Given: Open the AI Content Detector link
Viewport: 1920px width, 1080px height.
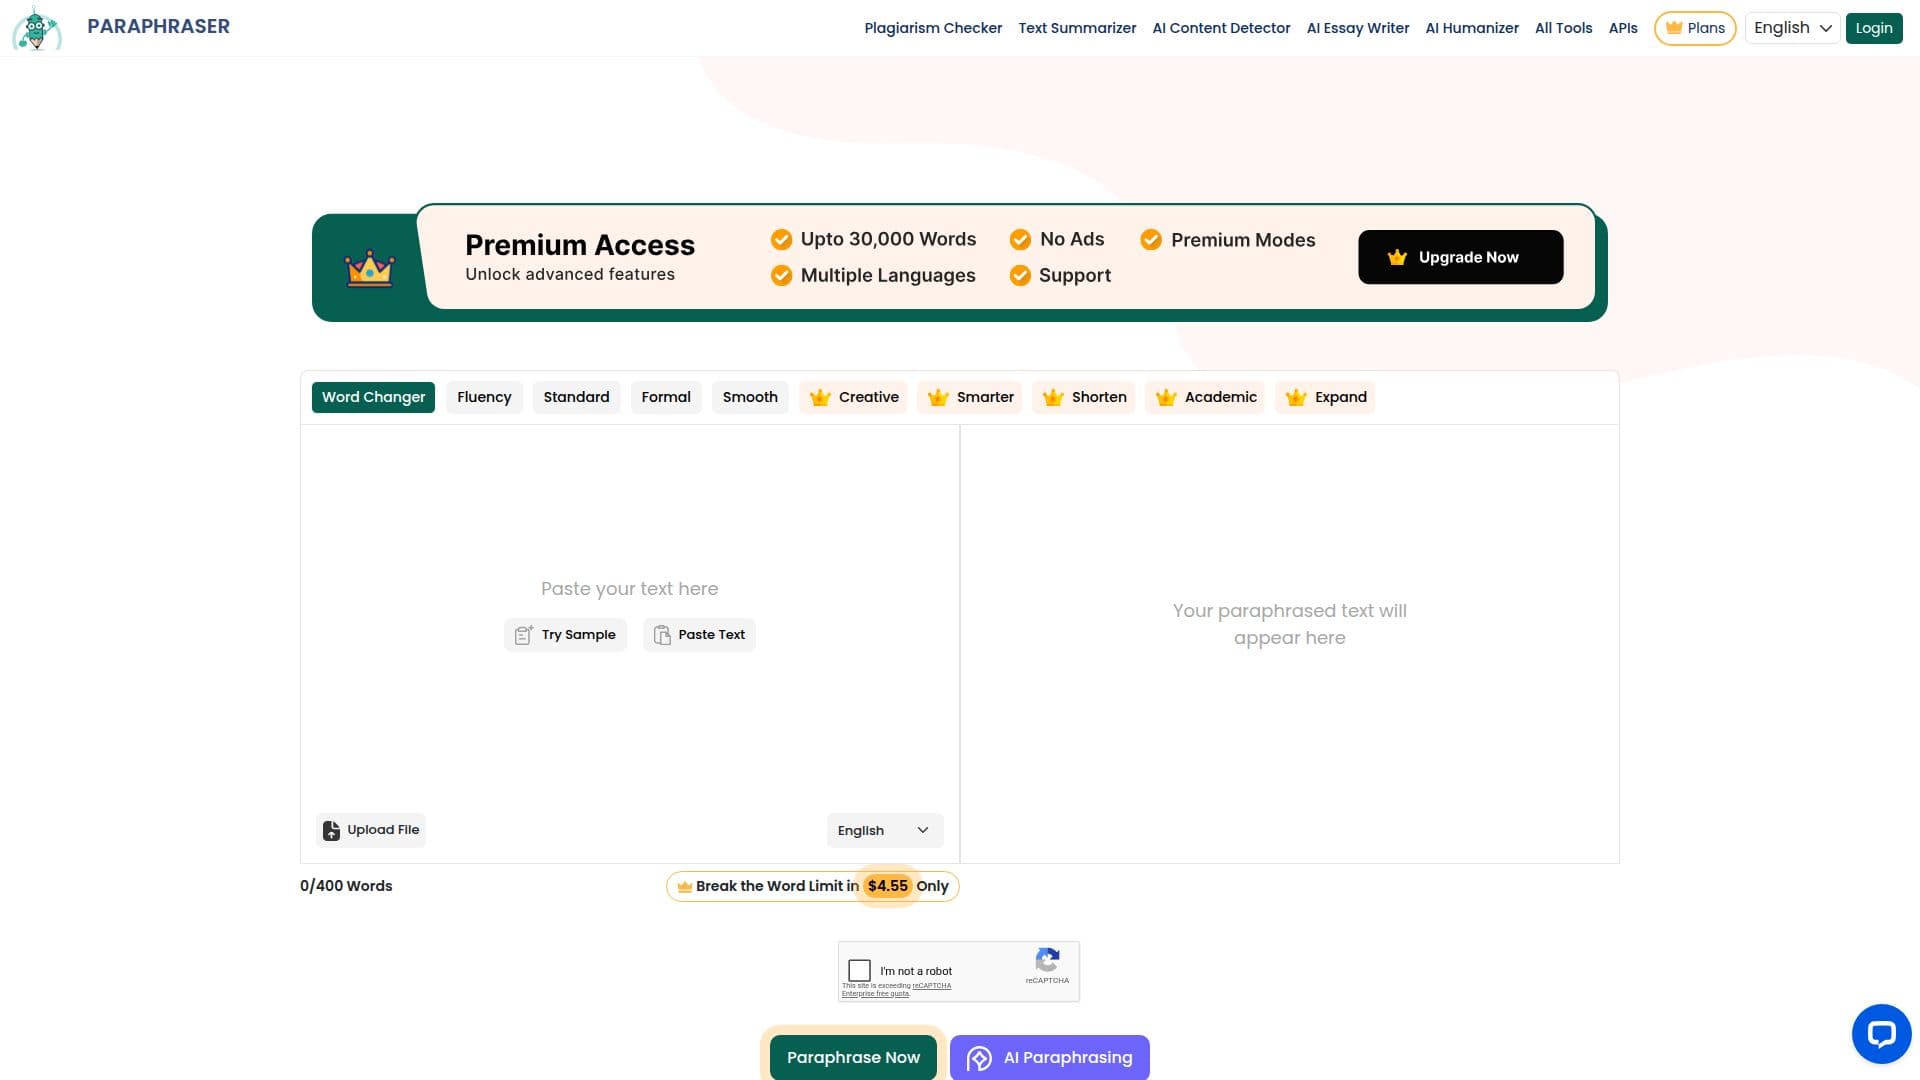Looking at the screenshot, I should [1221, 28].
